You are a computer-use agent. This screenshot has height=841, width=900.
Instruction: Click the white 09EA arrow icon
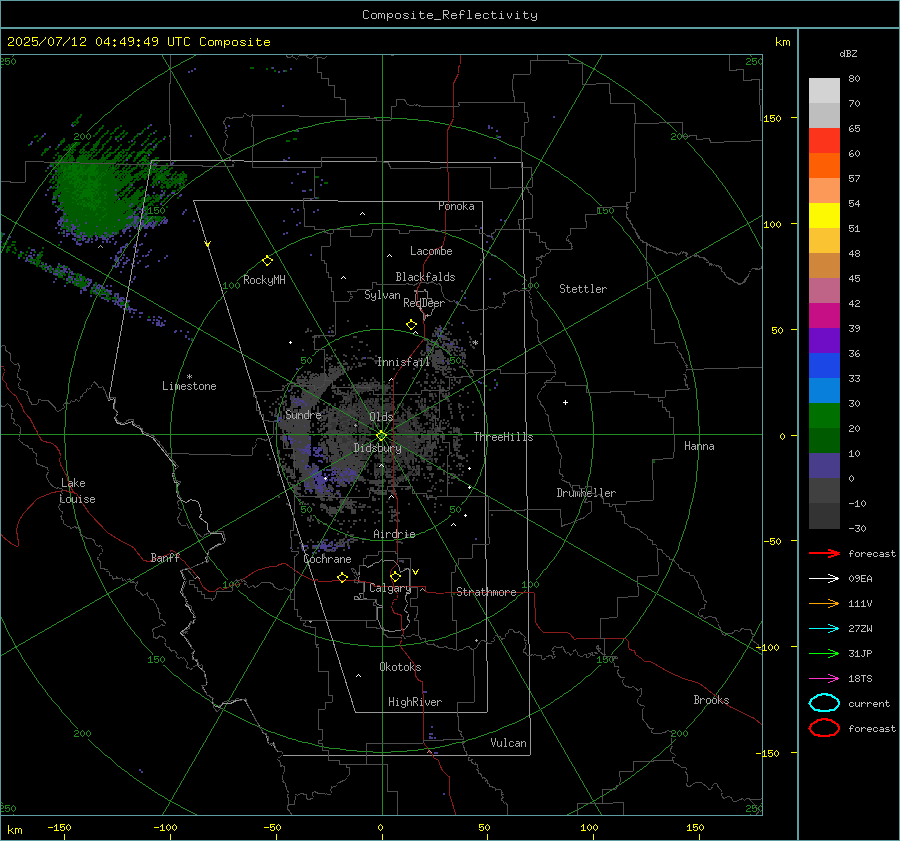824,578
